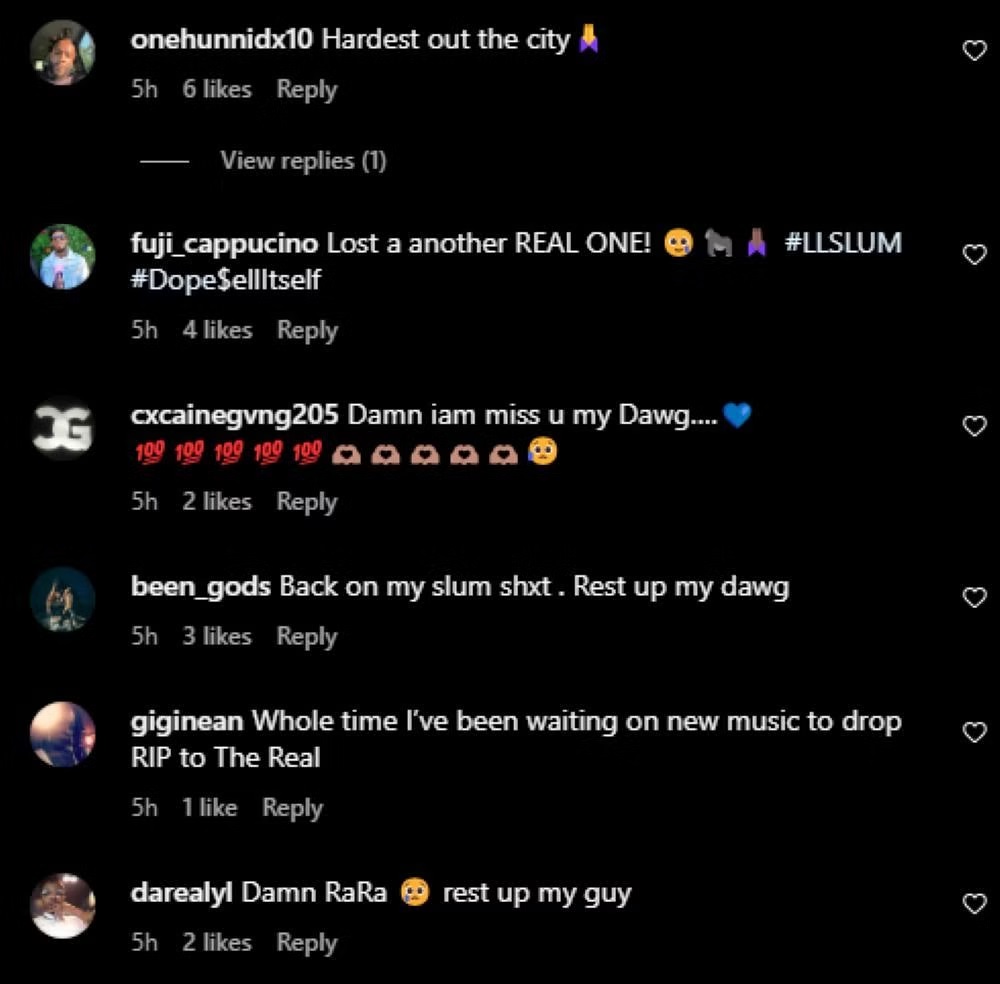Image resolution: width=1000 pixels, height=984 pixels.
Task: Reply to fuji_cappucino's comment
Action: point(307,330)
